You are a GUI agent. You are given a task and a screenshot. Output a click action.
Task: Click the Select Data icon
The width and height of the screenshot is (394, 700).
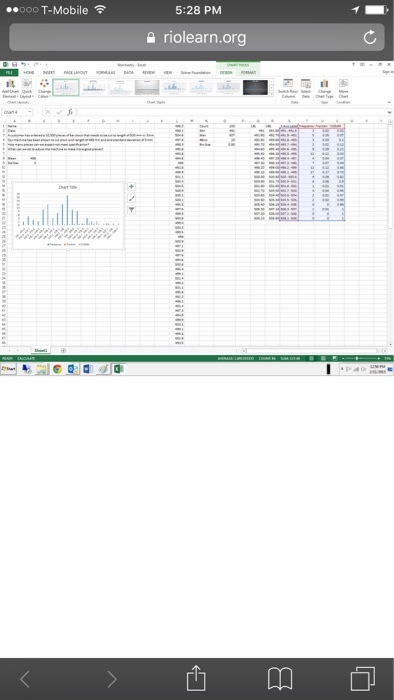click(306, 88)
